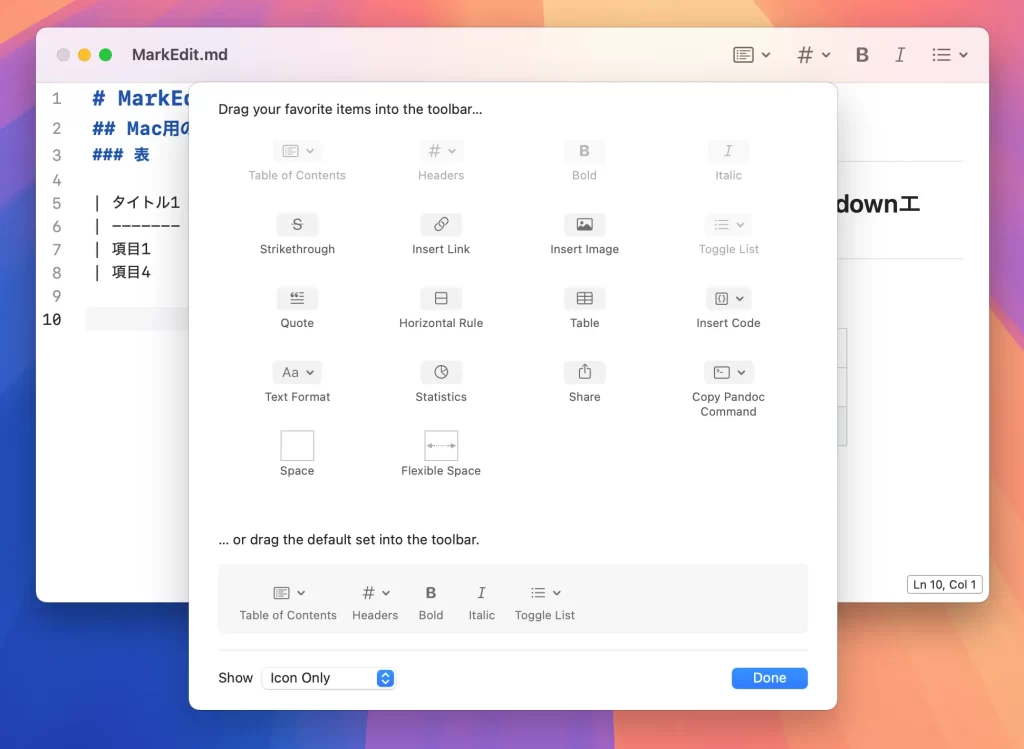Click the Statistics pie chart icon
Viewport: 1024px width, 749px height.
pyautogui.click(x=441, y=372)
